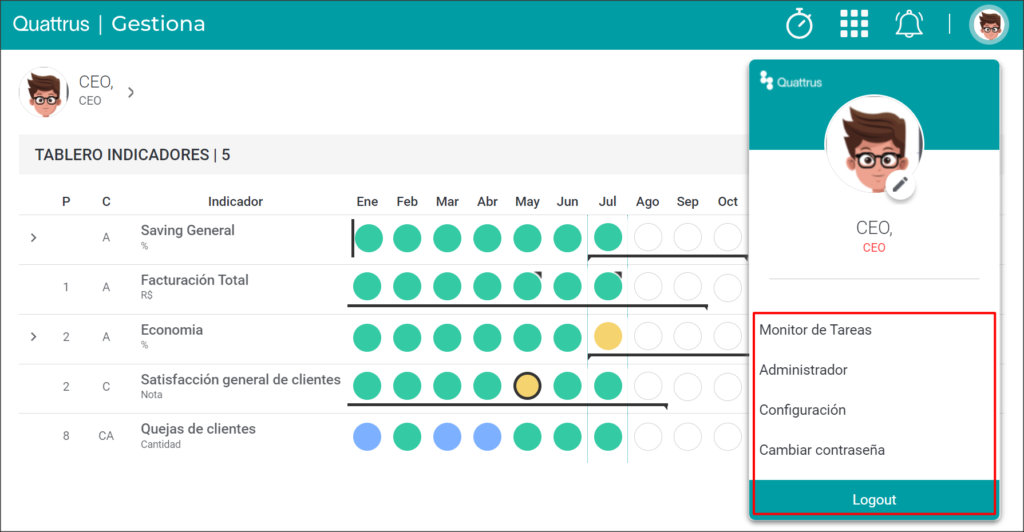1024x532 pixels.
Task: Click Saving General empty August circle
Action: point(648,237)
